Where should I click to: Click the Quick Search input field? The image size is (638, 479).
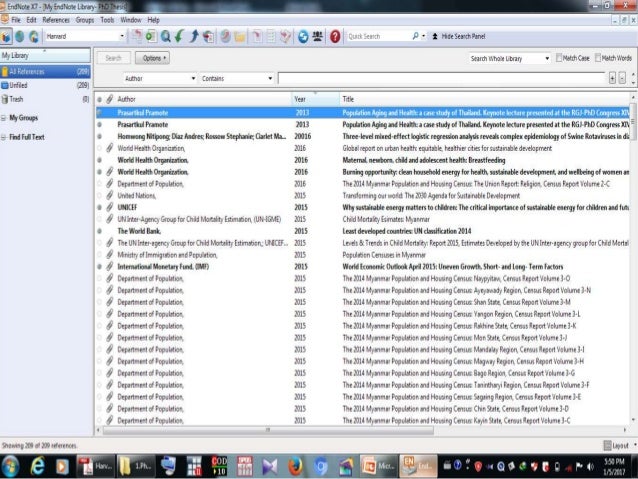pyautogui.click(x=378, y=36)
